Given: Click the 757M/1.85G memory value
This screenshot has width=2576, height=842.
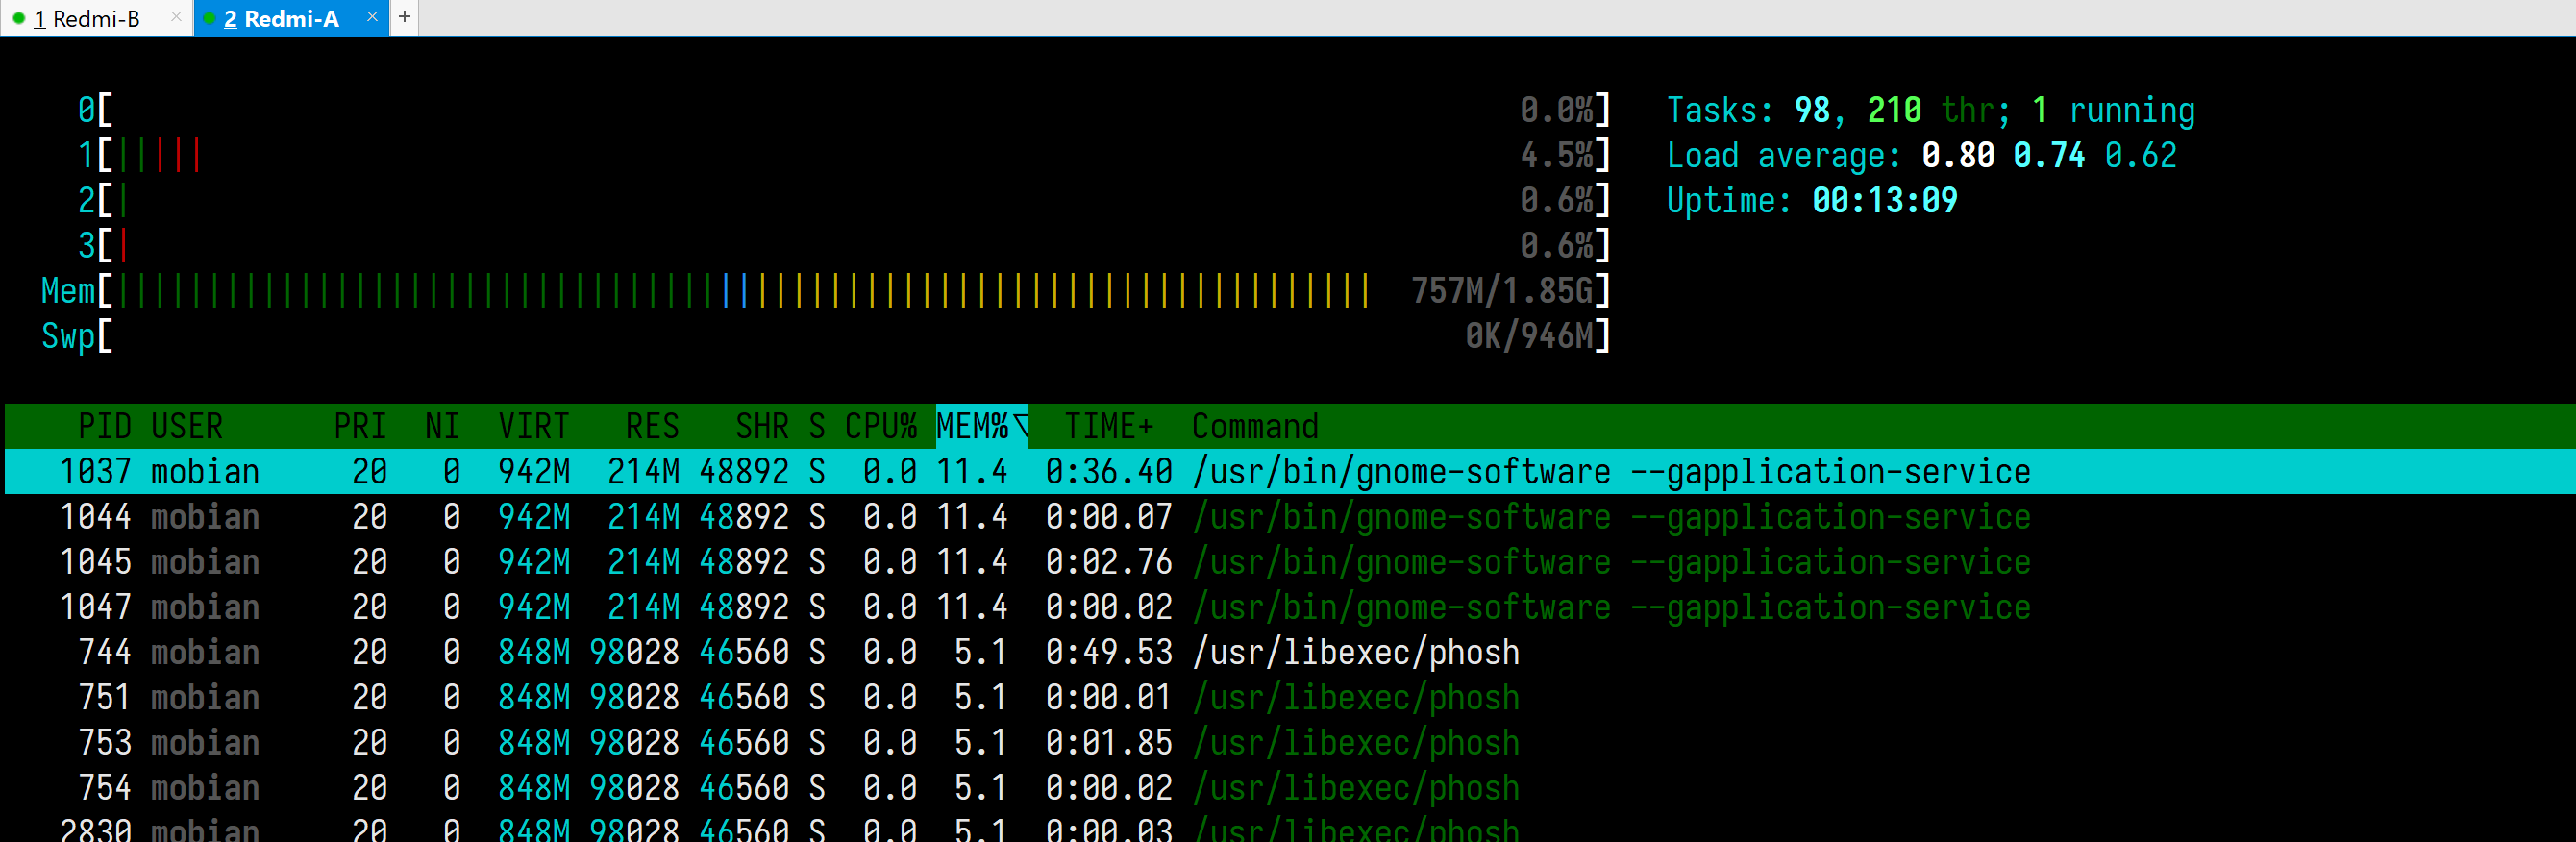Looking at the screenshot, I should click(1501, 291).
